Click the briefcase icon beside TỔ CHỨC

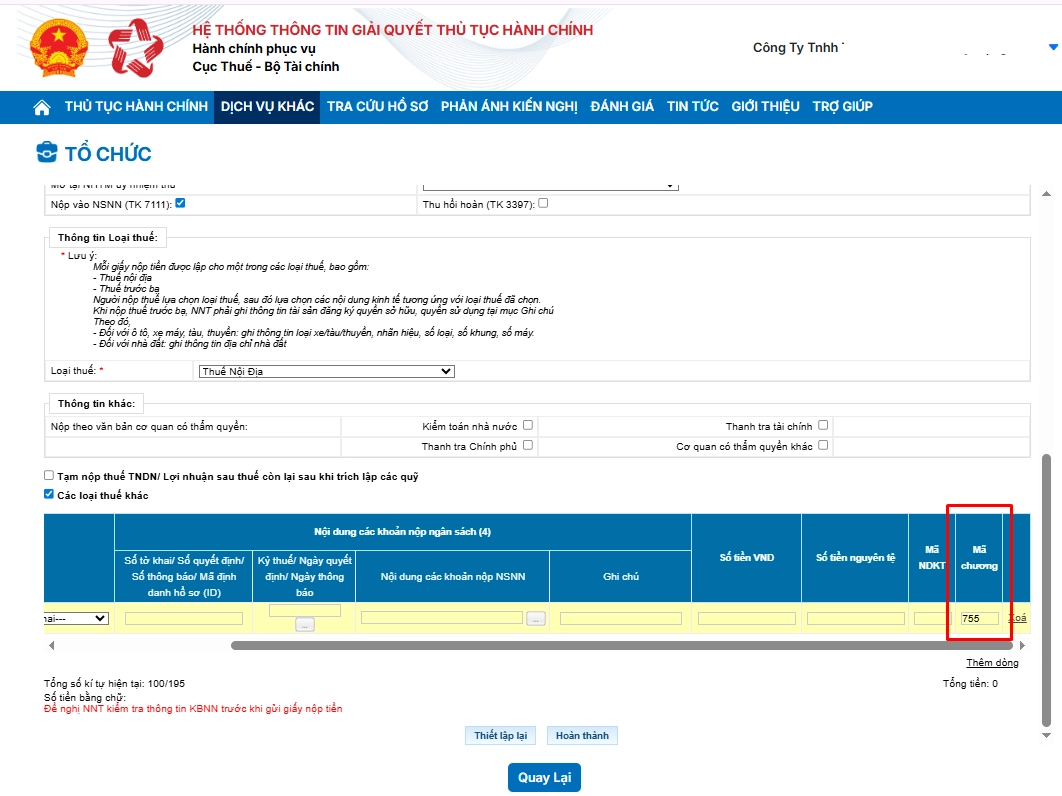(x=47, y=153)
